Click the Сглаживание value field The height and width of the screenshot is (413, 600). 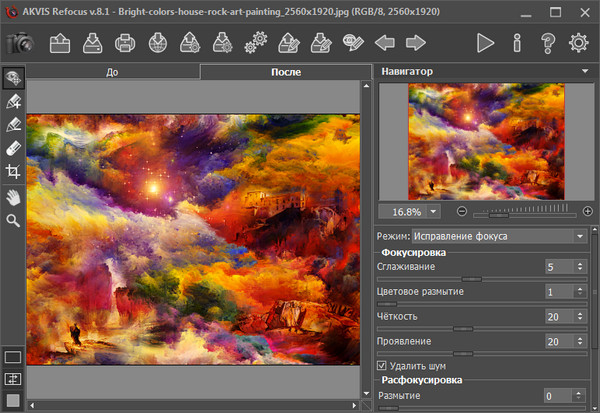pyautogui.click(x=558, y=267)
